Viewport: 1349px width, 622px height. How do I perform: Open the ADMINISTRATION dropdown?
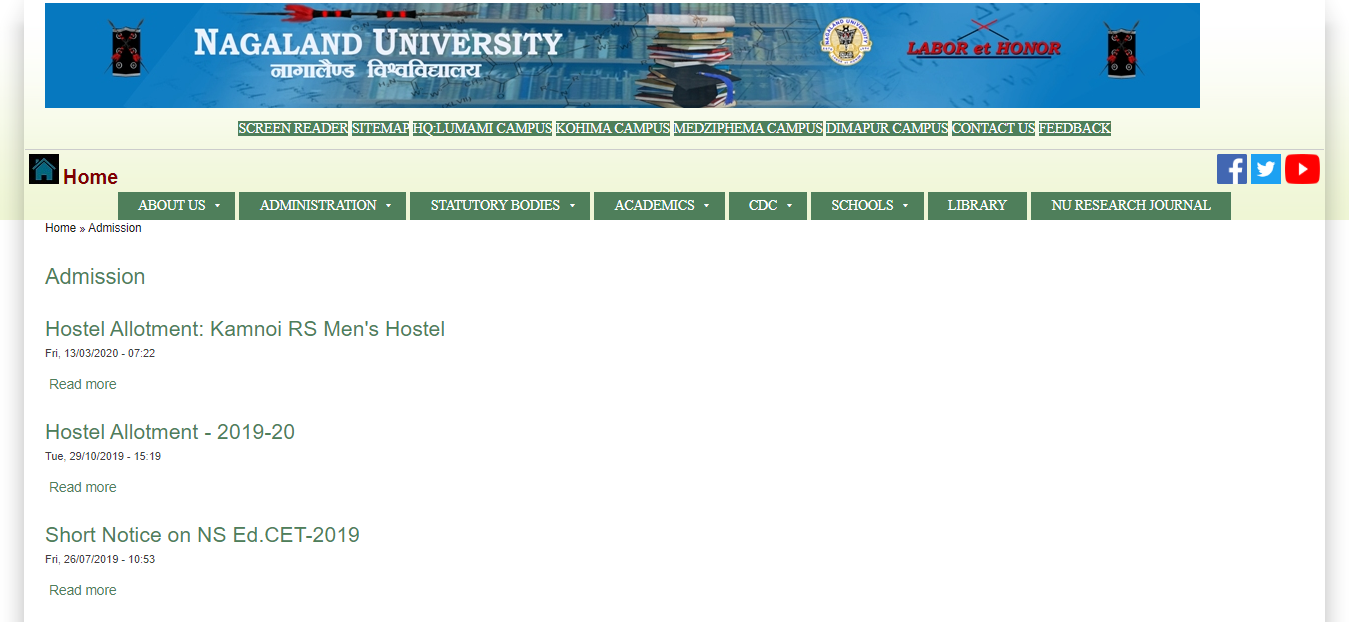click(x=322, y=205)
